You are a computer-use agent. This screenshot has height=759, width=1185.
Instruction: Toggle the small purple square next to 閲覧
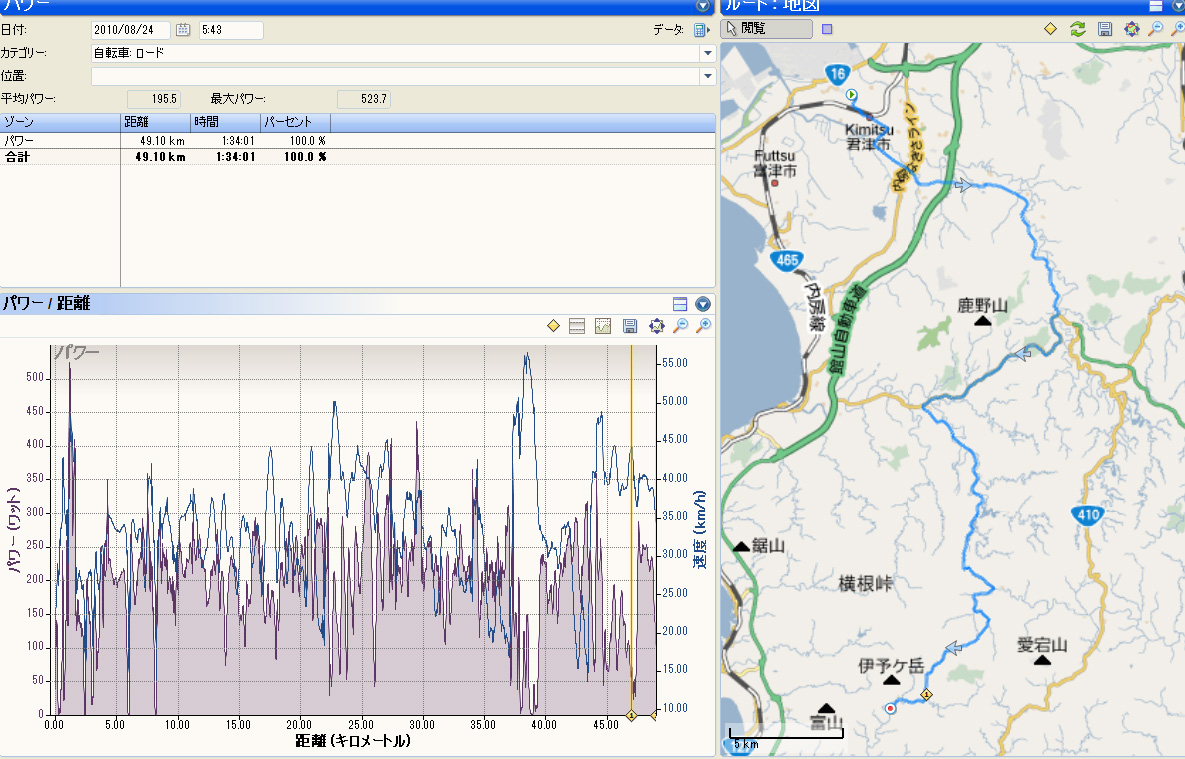(827, 29)
